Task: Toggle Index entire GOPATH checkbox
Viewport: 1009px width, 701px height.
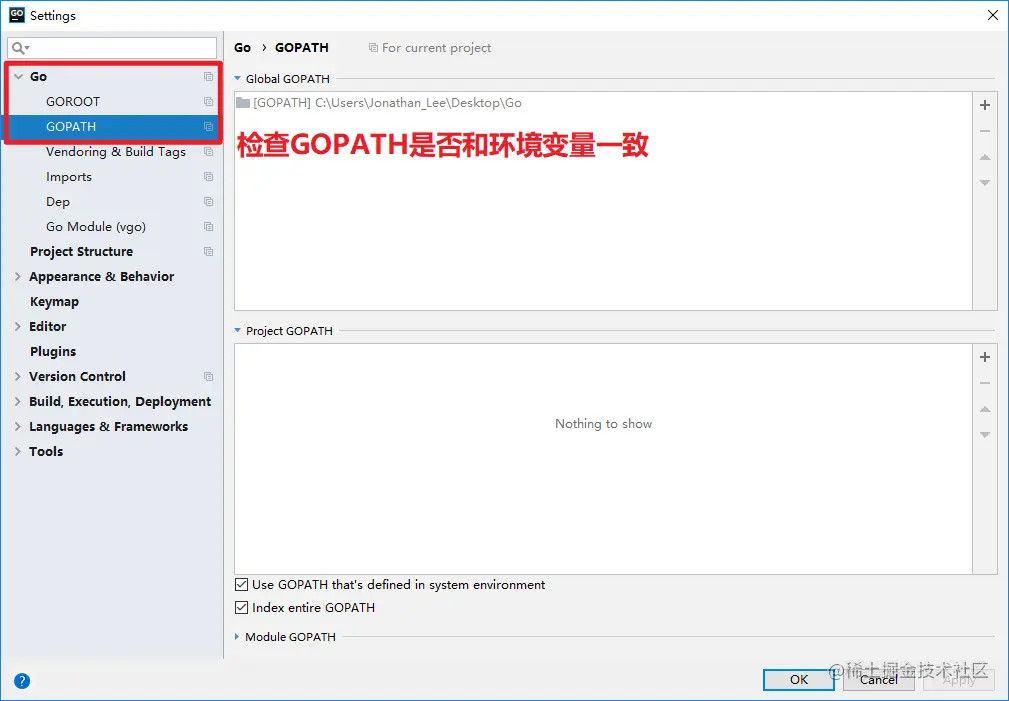Action: tap(241, 608)
